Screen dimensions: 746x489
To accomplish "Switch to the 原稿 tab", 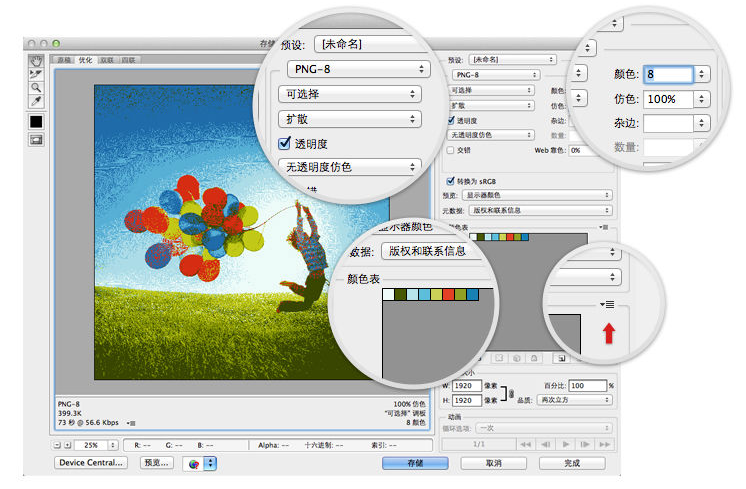I will pyautogui.click(x=64, y=60).
